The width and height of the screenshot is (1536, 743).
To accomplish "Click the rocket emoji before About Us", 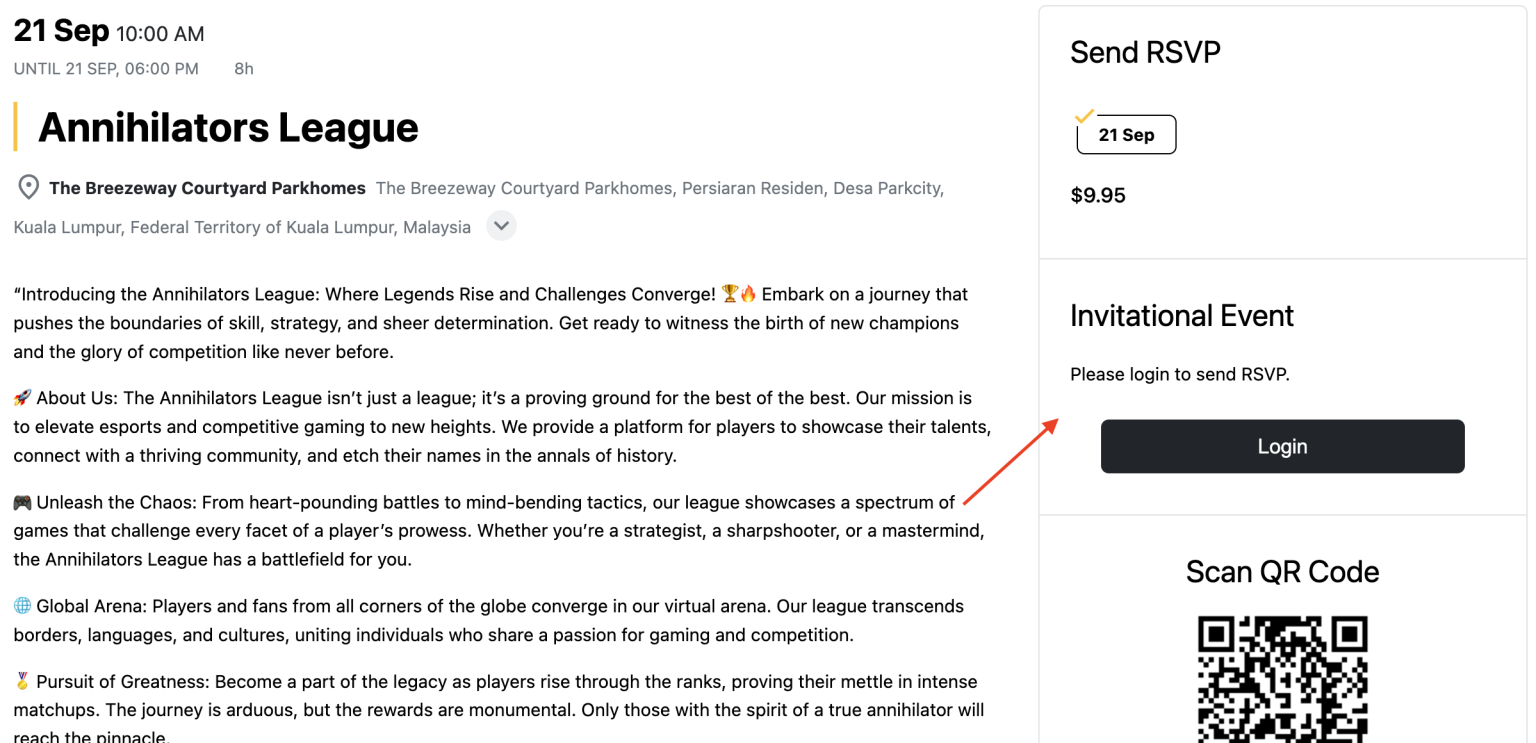I will point(22,398).
